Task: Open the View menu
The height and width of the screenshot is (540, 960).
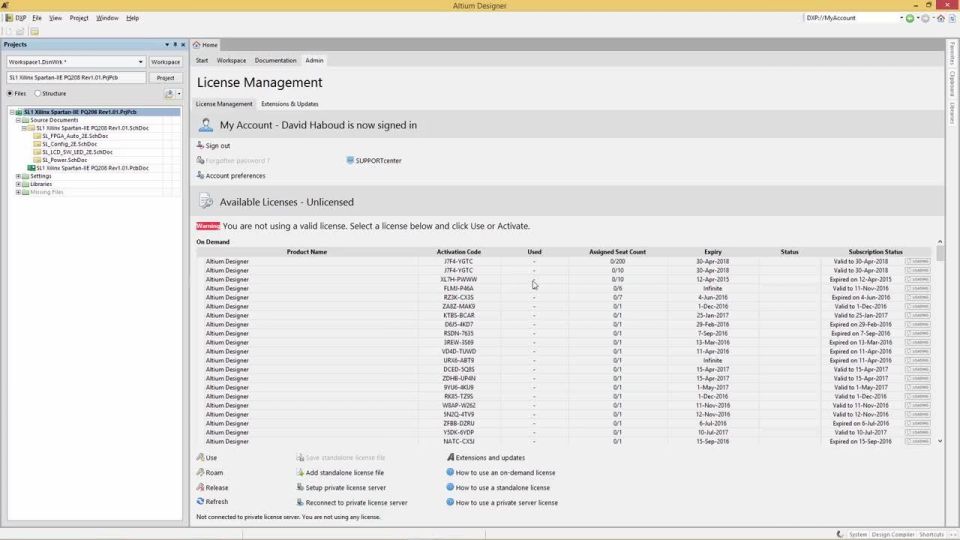Action: pyautogui.click(x=55, y=18)
